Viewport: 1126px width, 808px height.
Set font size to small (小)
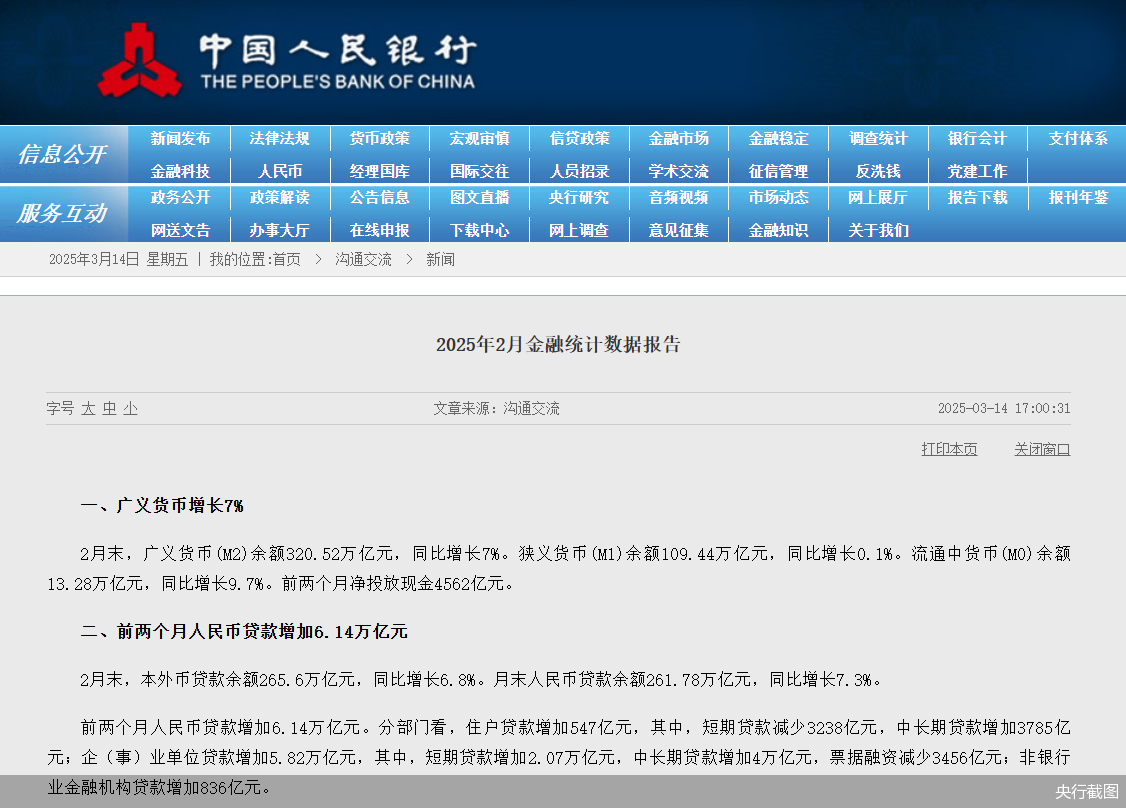[130, 409]
